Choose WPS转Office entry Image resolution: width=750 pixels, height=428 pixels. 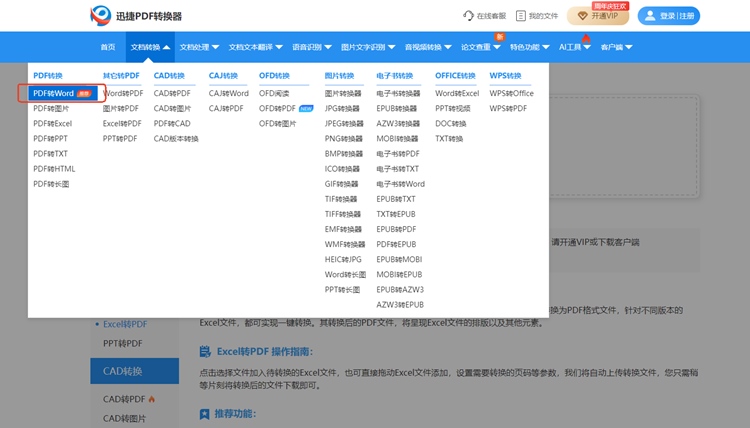[511, 93]
